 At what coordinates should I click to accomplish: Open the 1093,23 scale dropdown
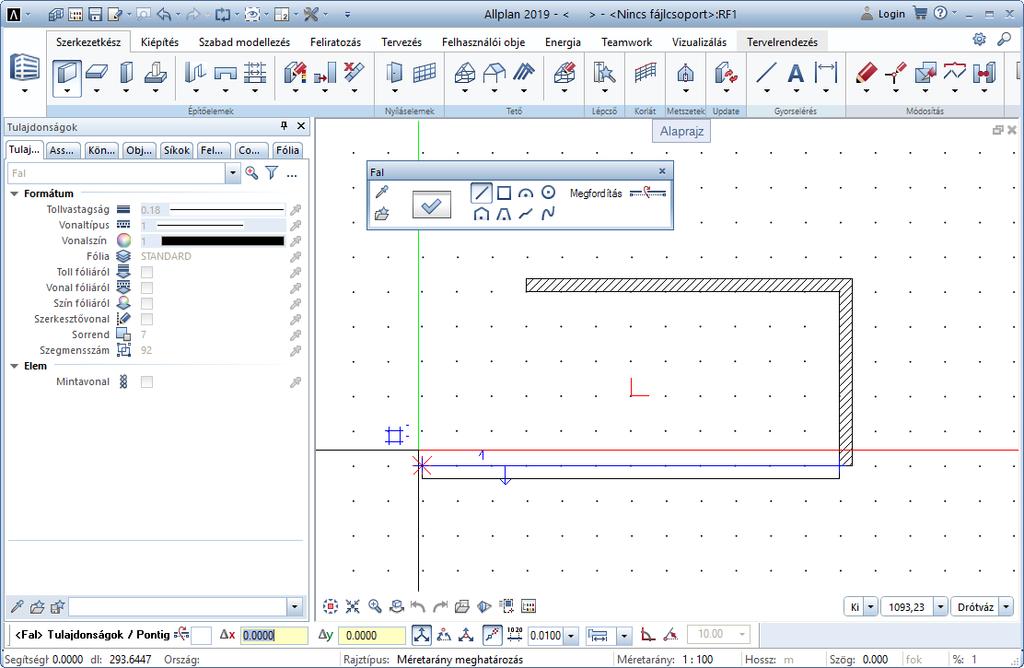pyautogui.click(x=940, y=607)
